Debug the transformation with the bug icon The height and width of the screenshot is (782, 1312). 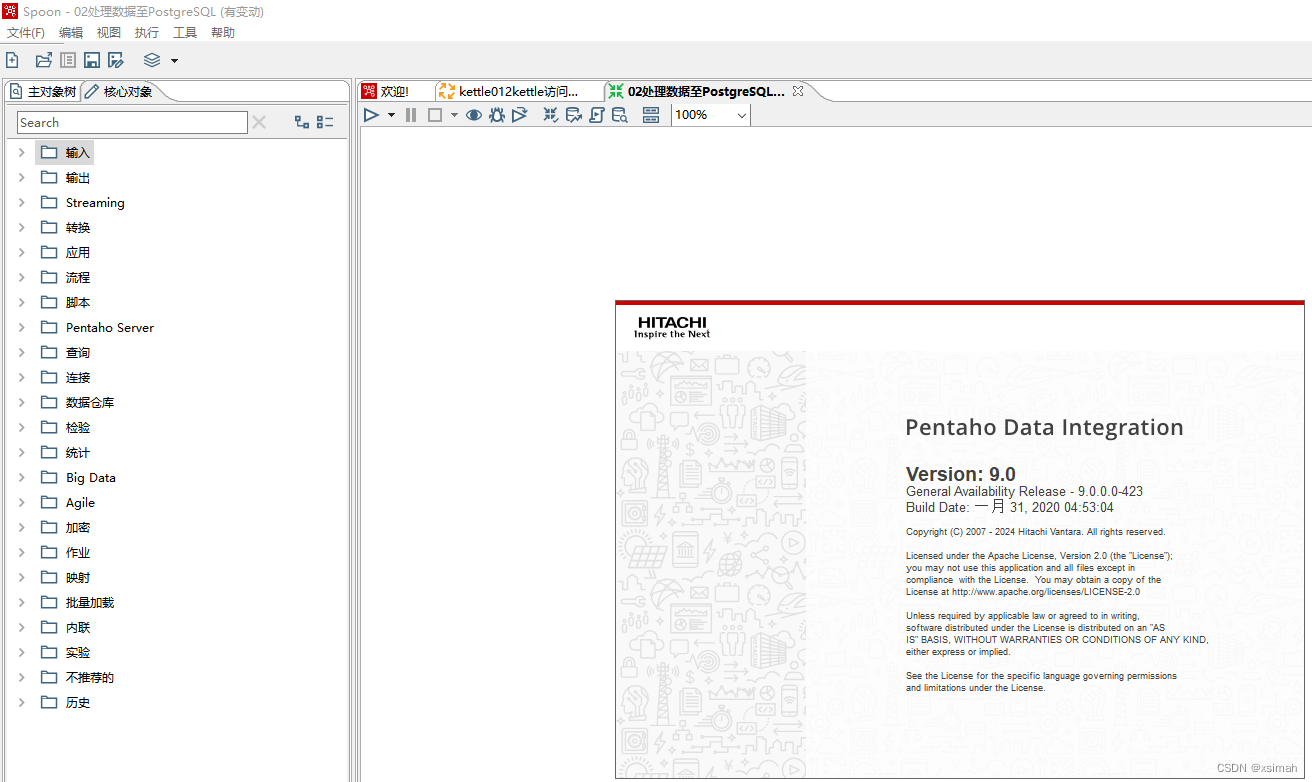pyautogui.click(x=496, y=114)
